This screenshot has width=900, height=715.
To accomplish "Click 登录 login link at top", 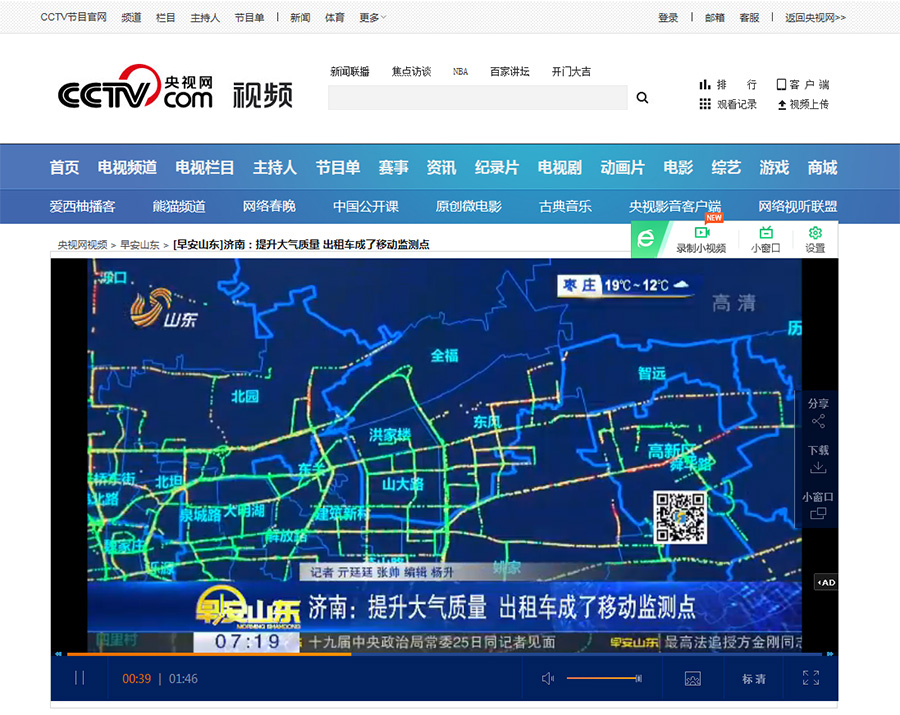I will [668, 17].
